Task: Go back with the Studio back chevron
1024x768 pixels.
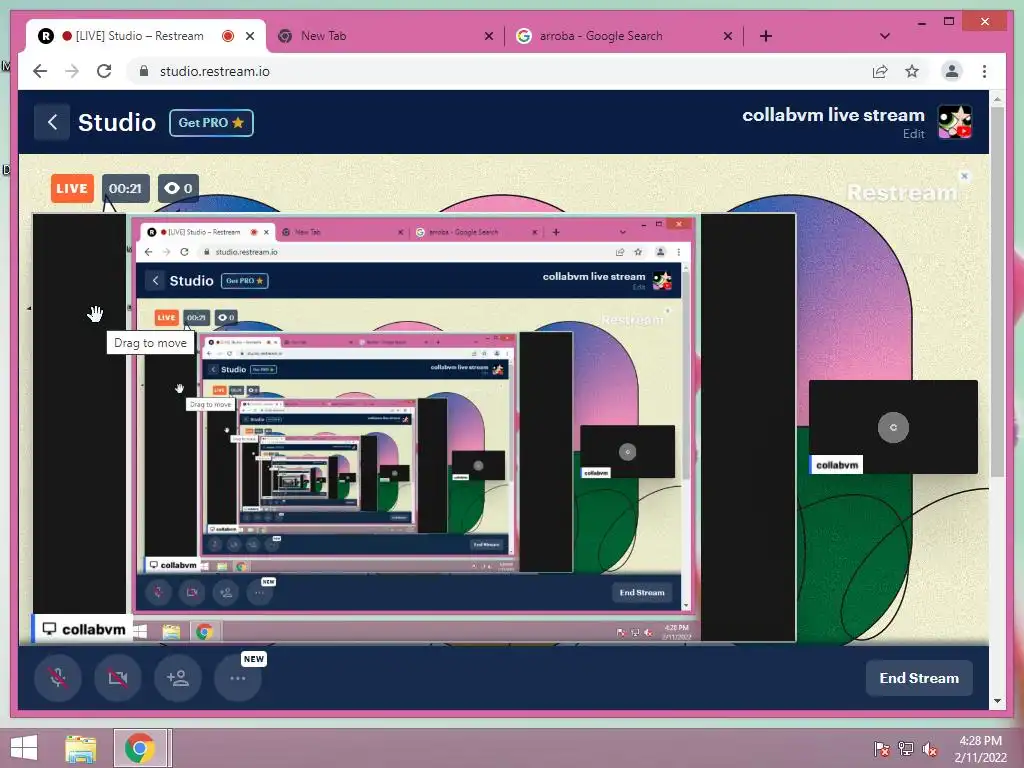Action: 52,122
